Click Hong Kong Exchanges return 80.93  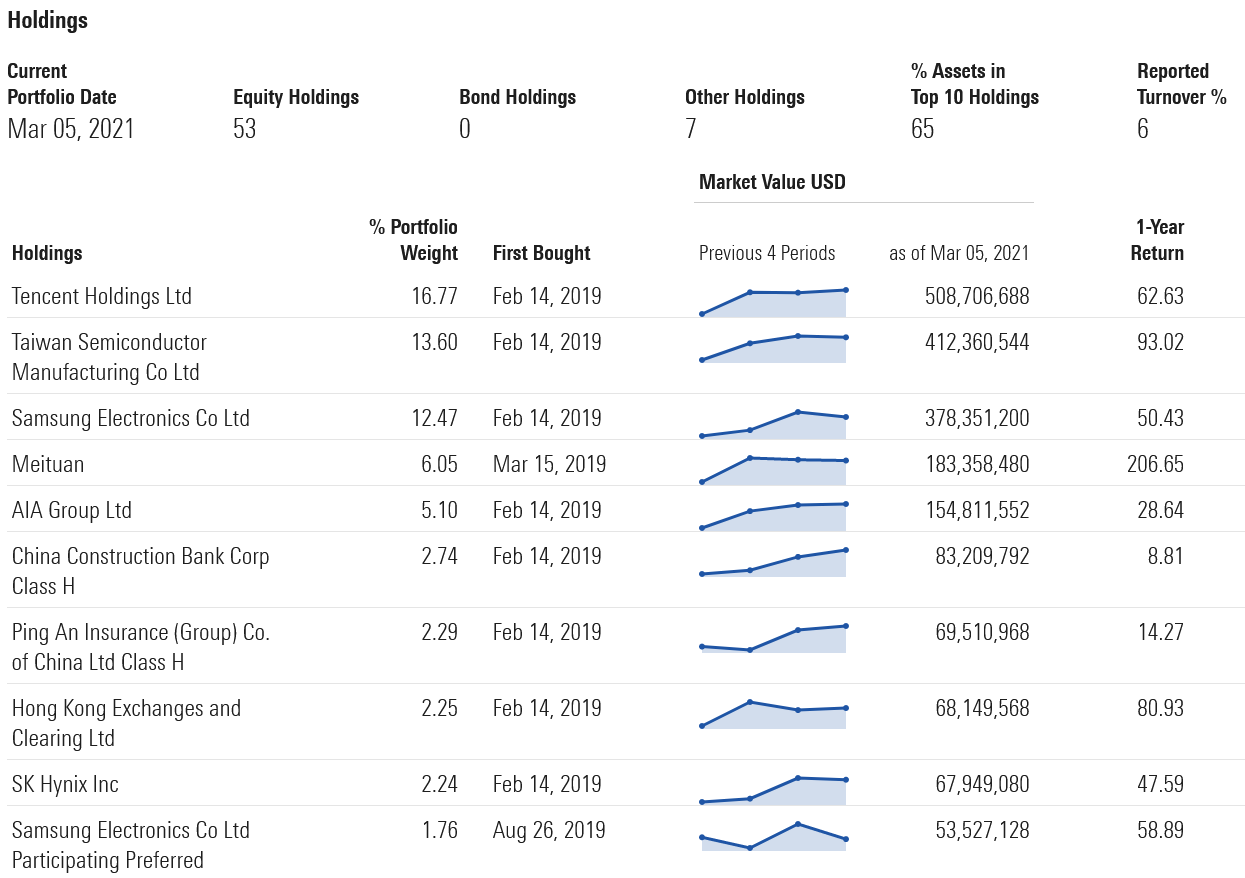pyautogui.click(x=1160, y=708)
